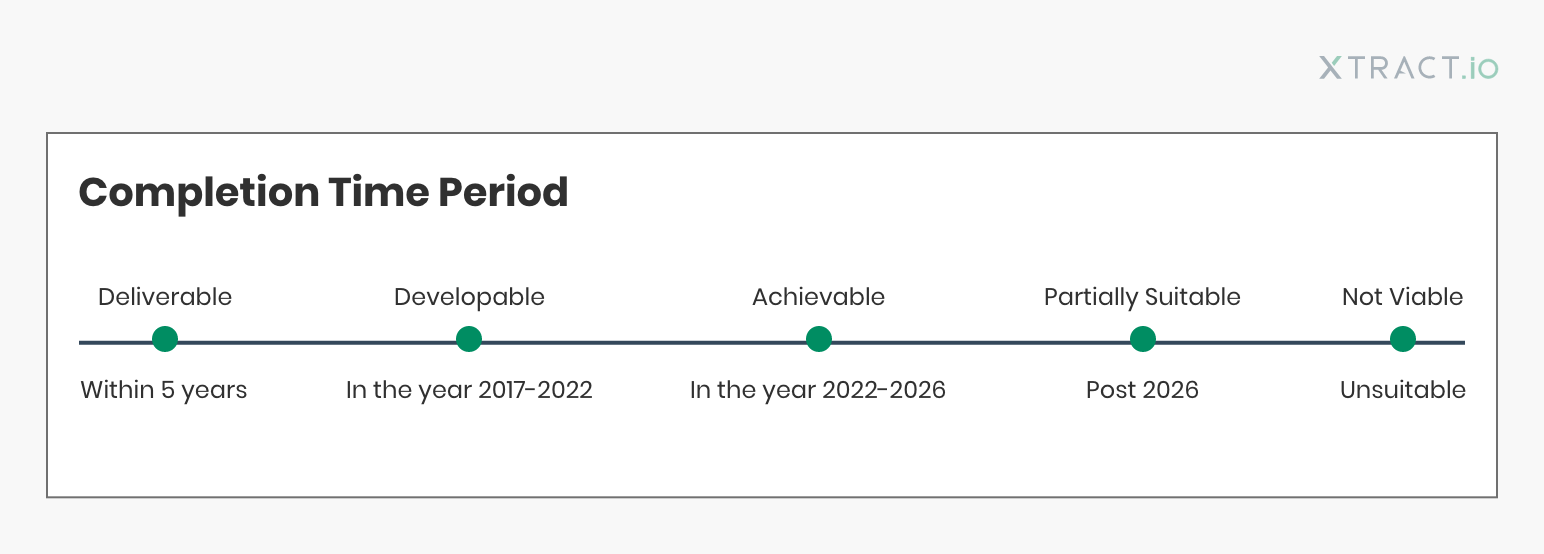Click the X letter in XTRACT logo
This screenshot has height=554, width=1544.
coord(1331,68)
